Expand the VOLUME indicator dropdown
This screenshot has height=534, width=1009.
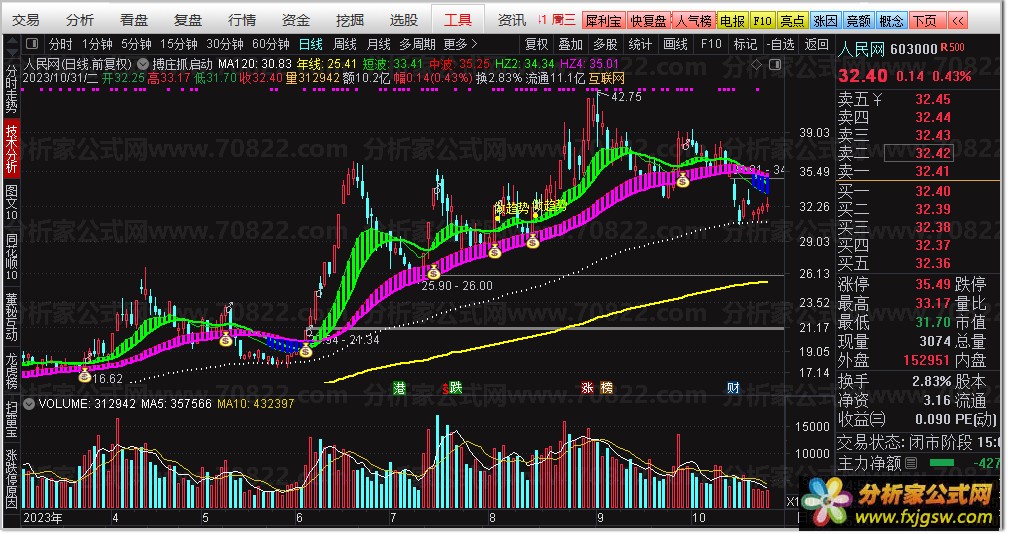point(29,404)
